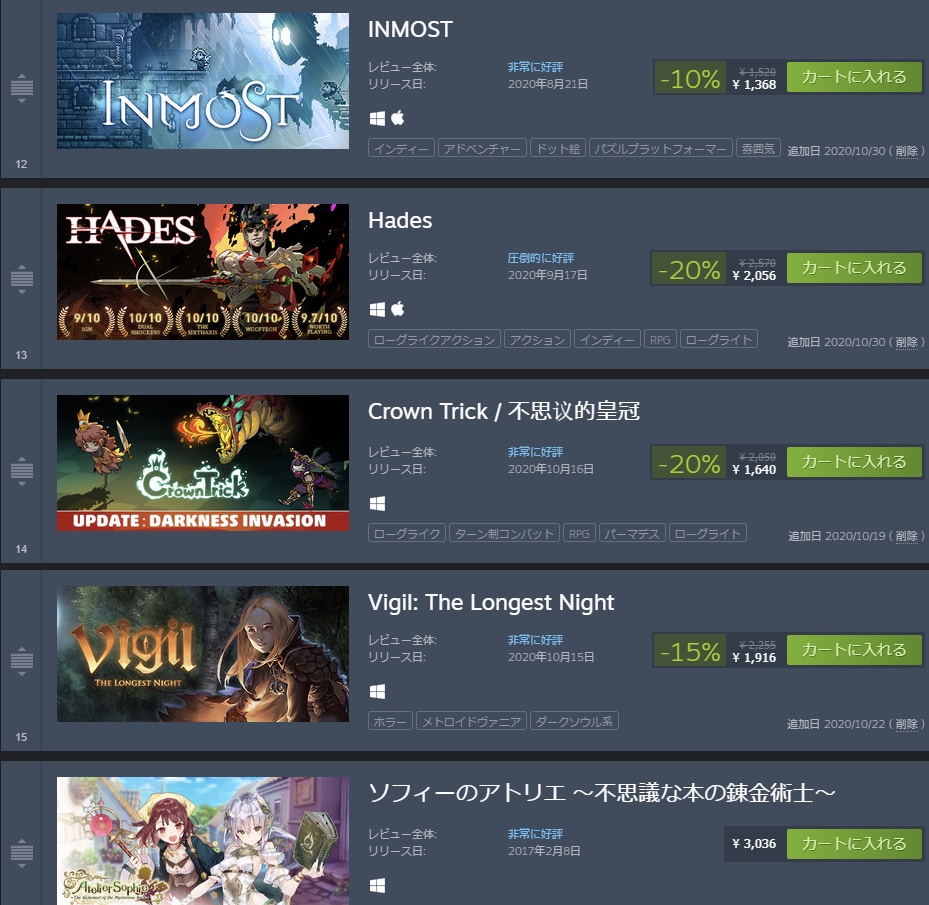Click the Windows icon under Vigil
929x905 pixels.
377,691
